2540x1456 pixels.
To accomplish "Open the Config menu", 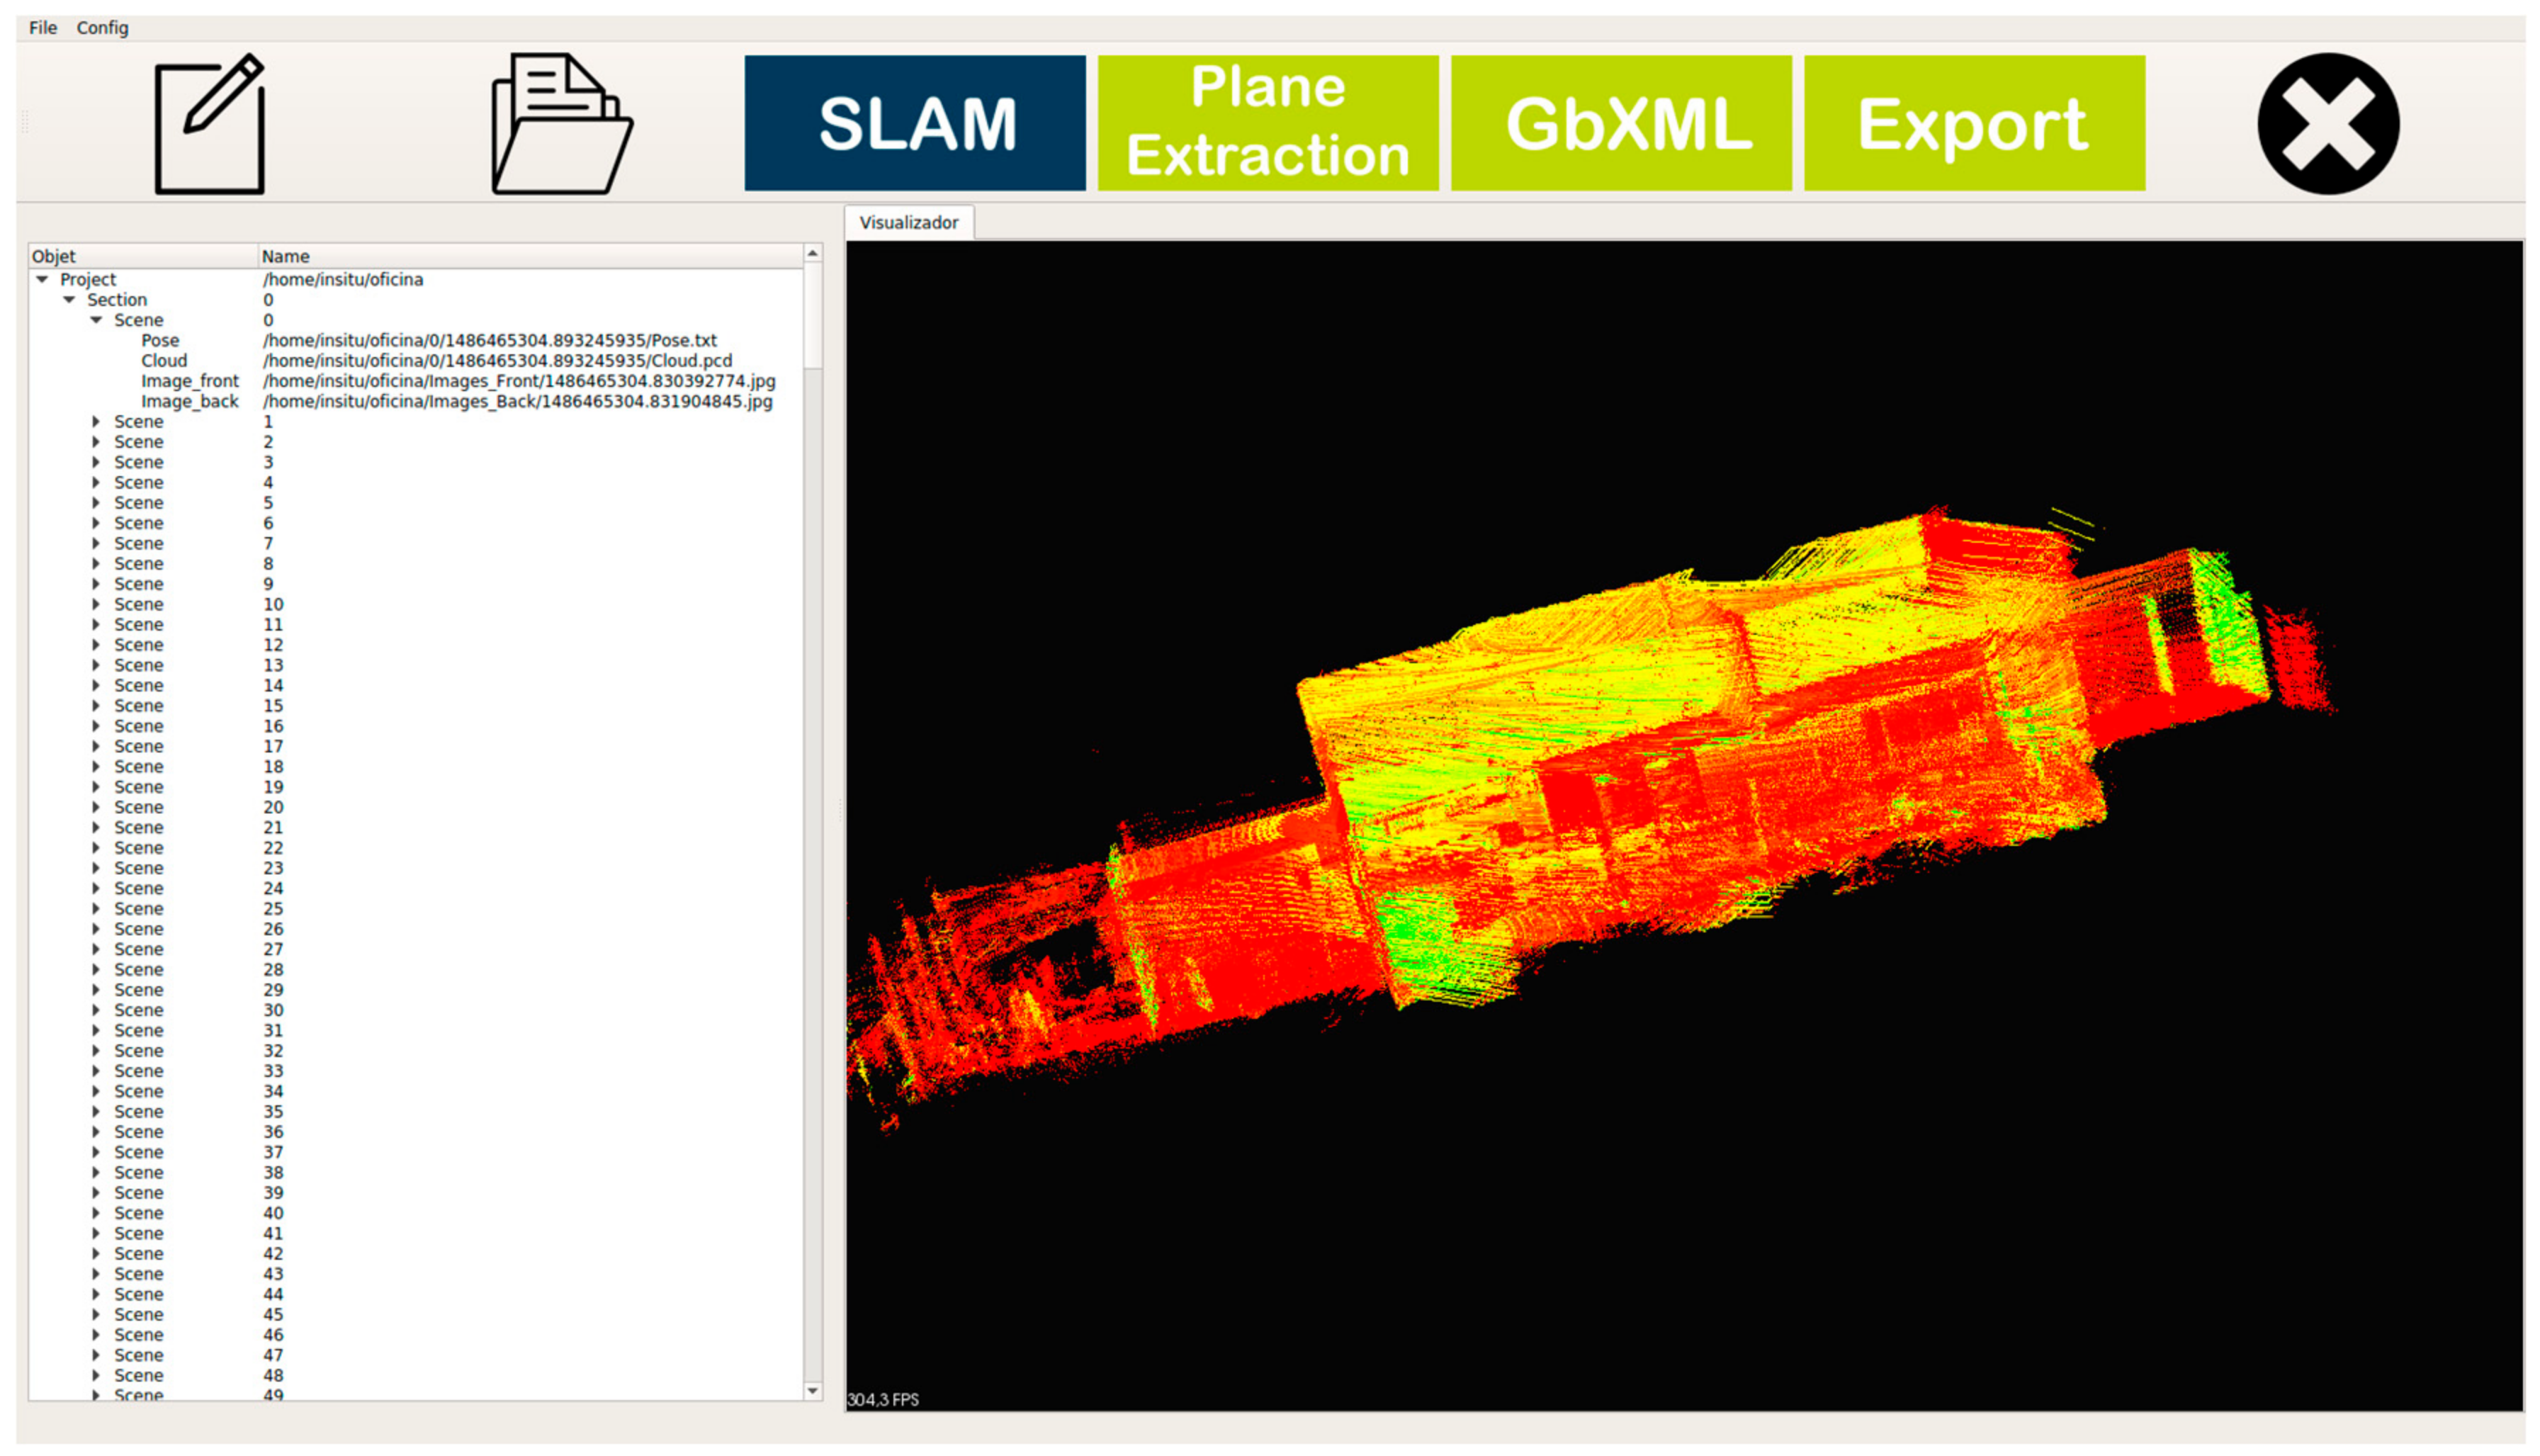I will pos(102,28).
